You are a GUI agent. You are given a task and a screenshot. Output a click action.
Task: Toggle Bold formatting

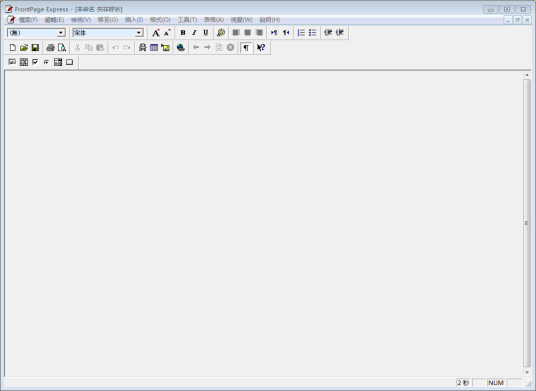pos(183,33)
